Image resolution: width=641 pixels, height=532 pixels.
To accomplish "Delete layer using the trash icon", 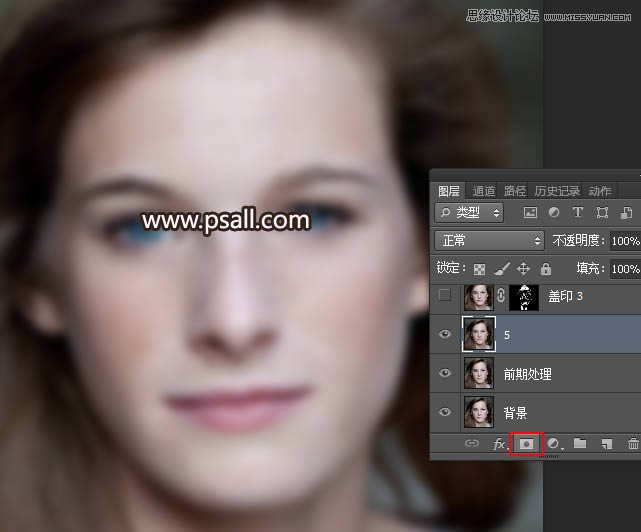I will coord(632,444).
